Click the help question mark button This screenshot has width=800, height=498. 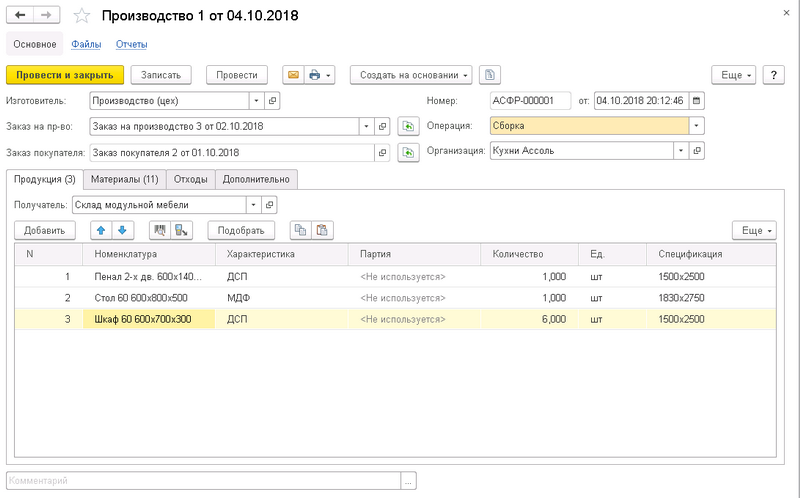[x=773, y=75]
